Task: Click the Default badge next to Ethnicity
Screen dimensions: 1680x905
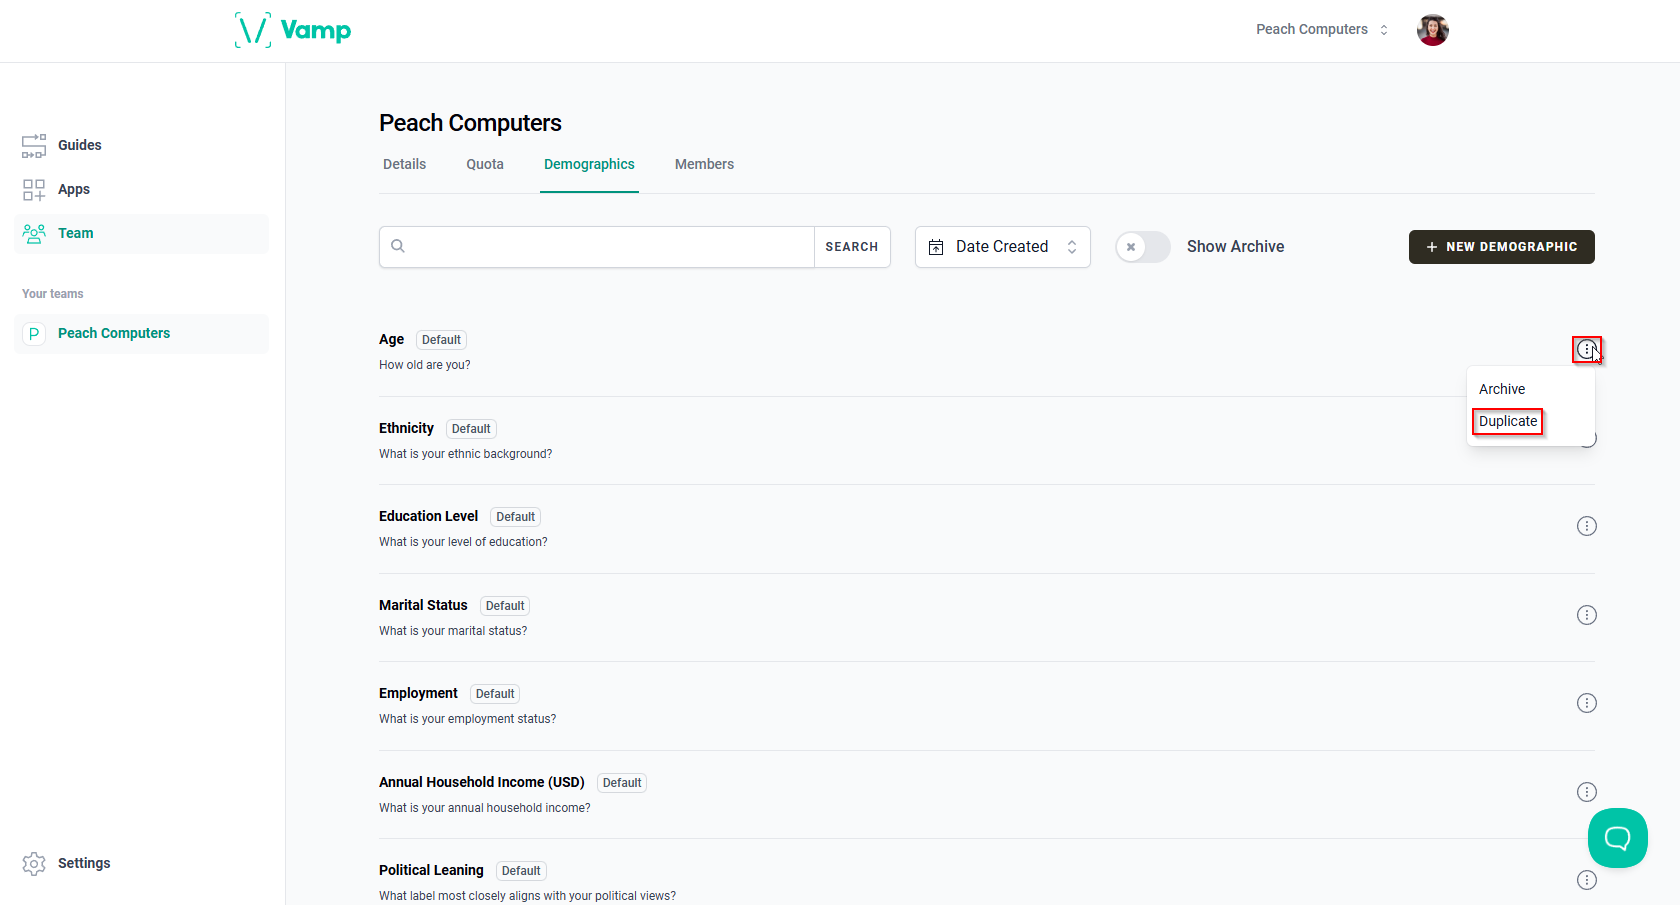Action: click(x=471, y=429)
